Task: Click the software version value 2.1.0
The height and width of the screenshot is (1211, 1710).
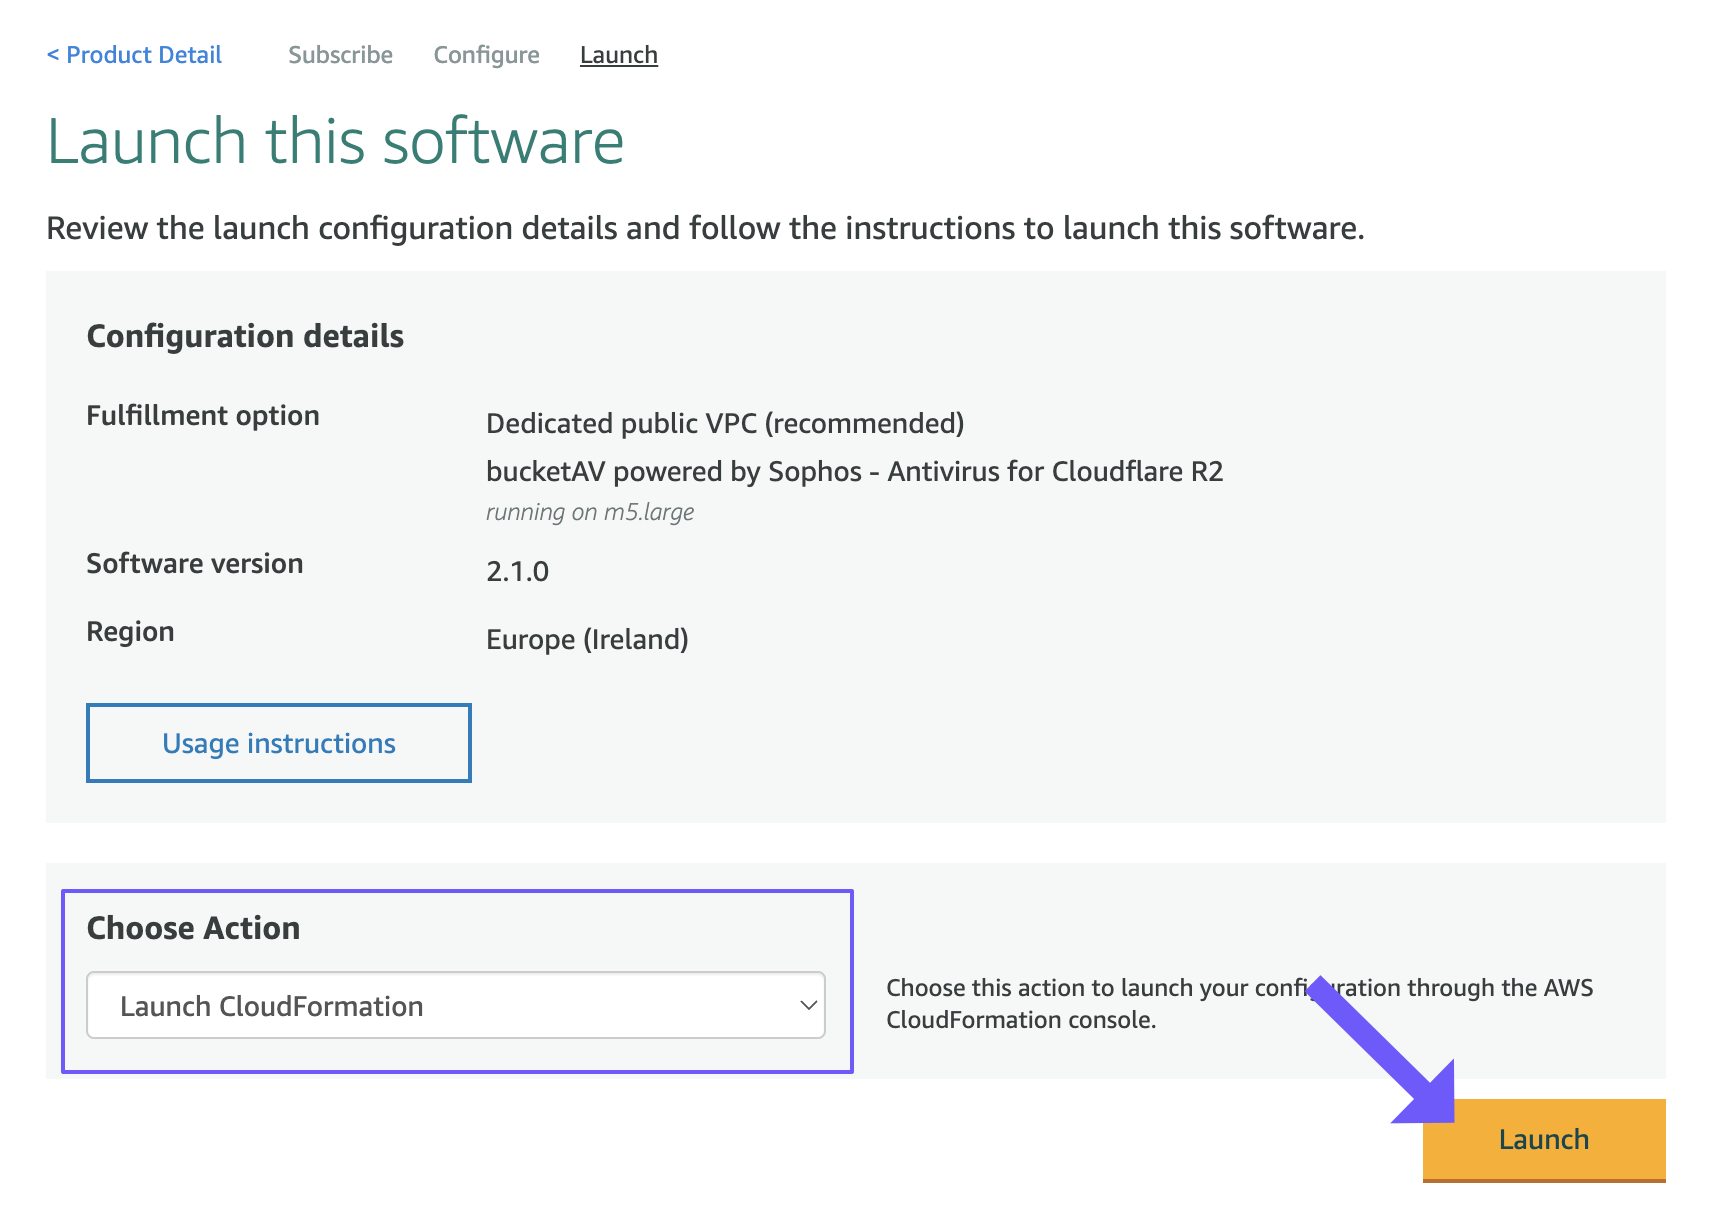Action: point(517,571)
